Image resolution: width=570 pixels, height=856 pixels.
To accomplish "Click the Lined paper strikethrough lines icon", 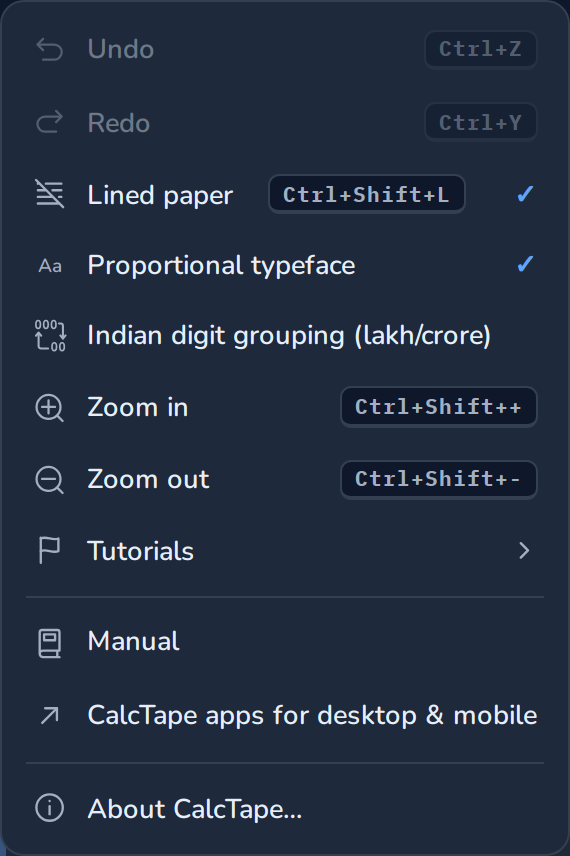I will coord(50,194).
